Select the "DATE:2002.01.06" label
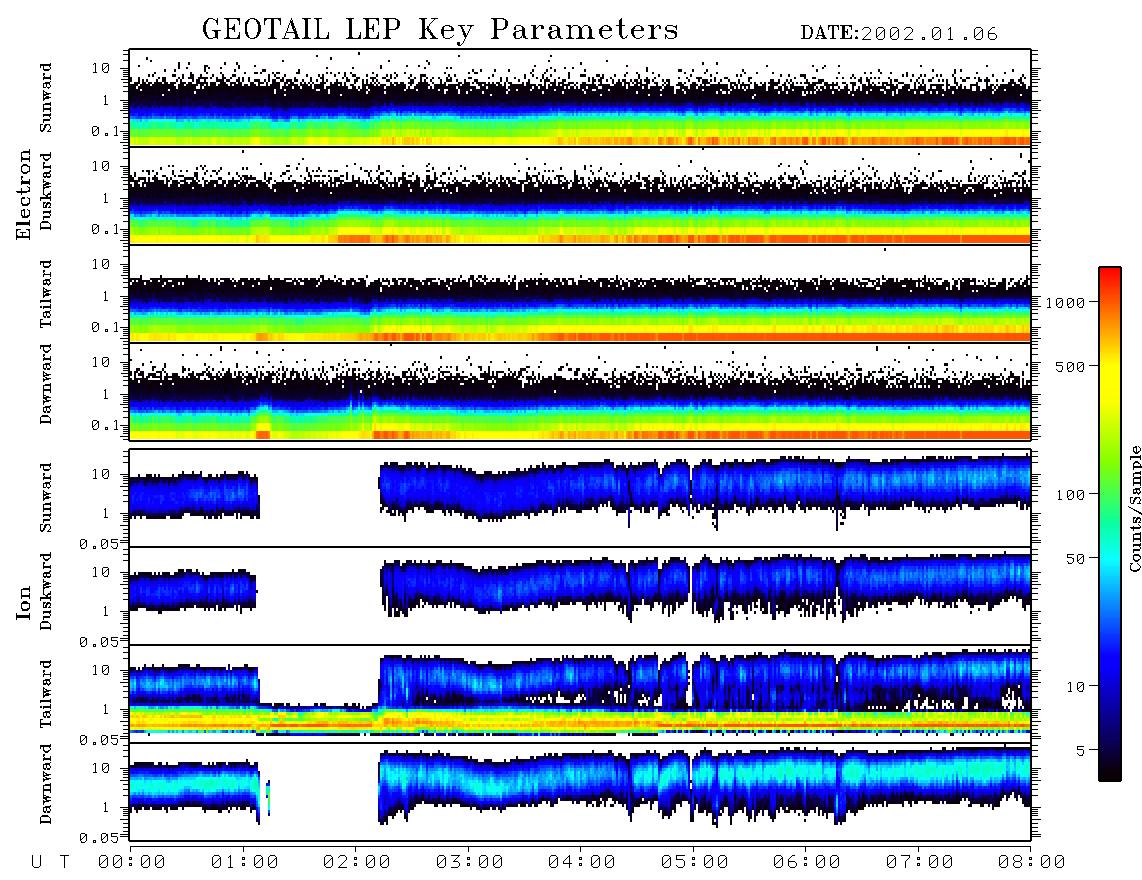1142x880 pixels. point(899,34)
